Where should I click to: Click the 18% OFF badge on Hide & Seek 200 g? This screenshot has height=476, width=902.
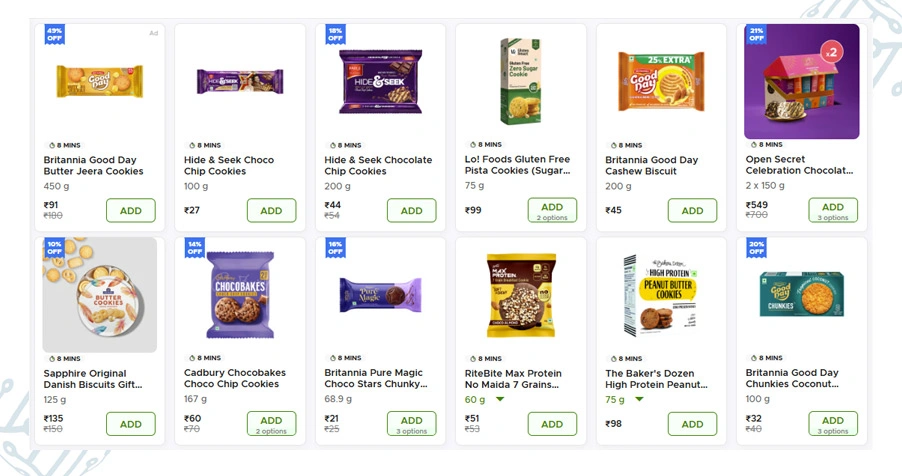[335, 34]
